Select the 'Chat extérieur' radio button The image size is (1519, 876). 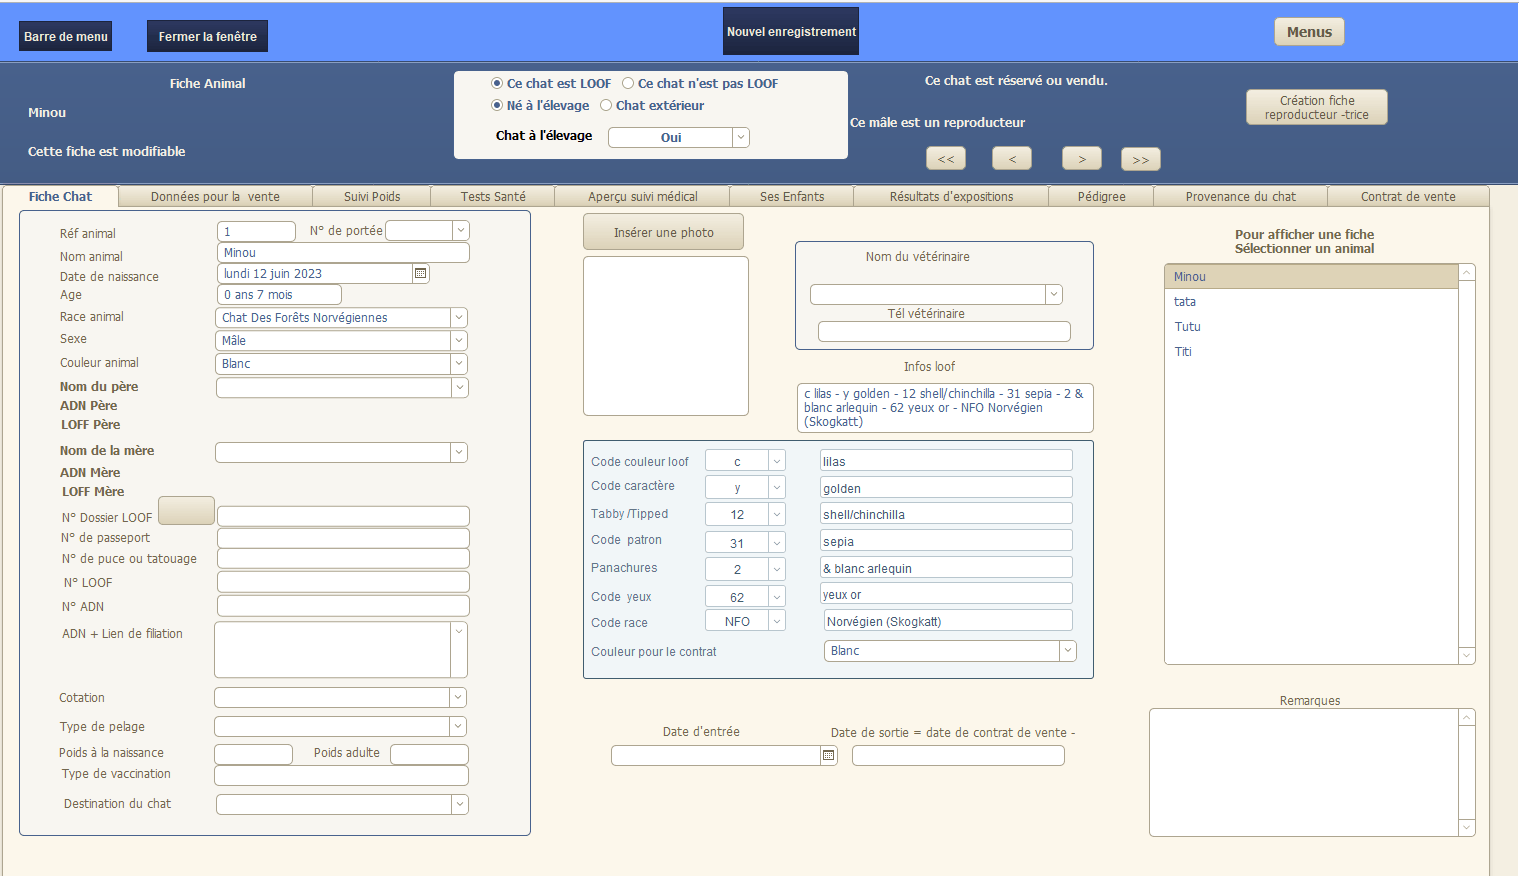click(605, 105)
